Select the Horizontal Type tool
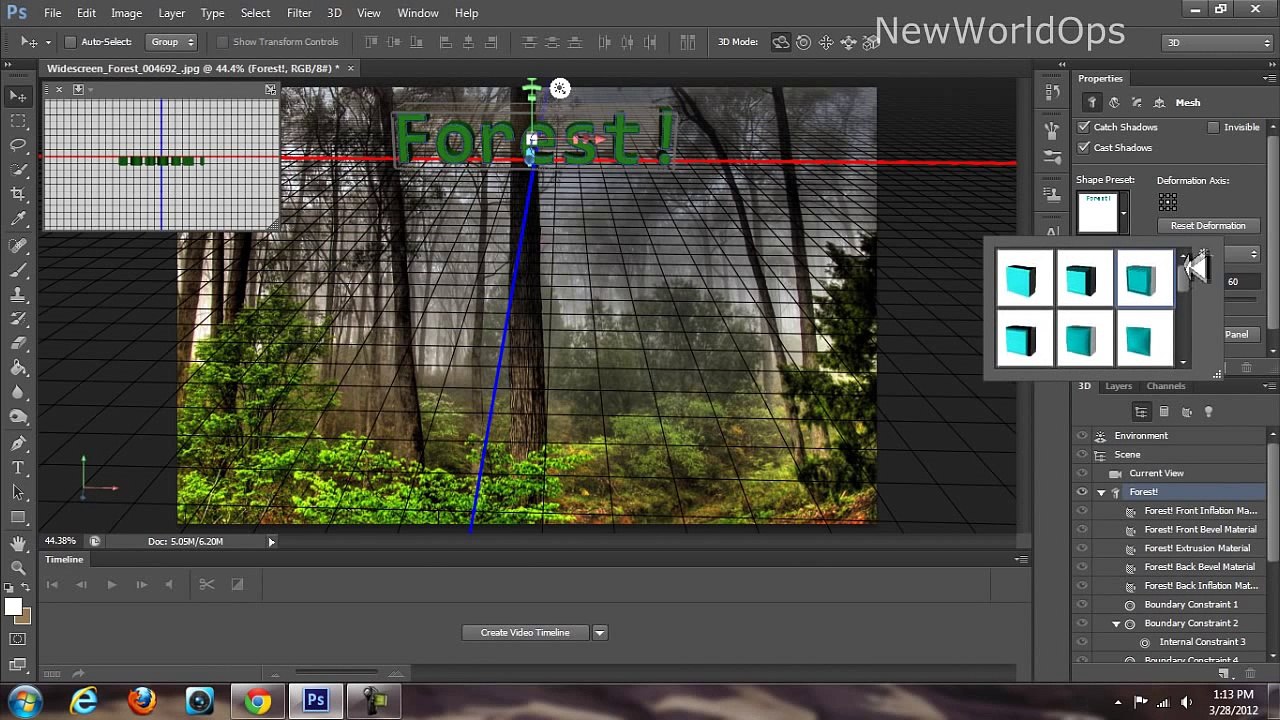Screen dimensions: 1280x720 [x=18, y=468]
